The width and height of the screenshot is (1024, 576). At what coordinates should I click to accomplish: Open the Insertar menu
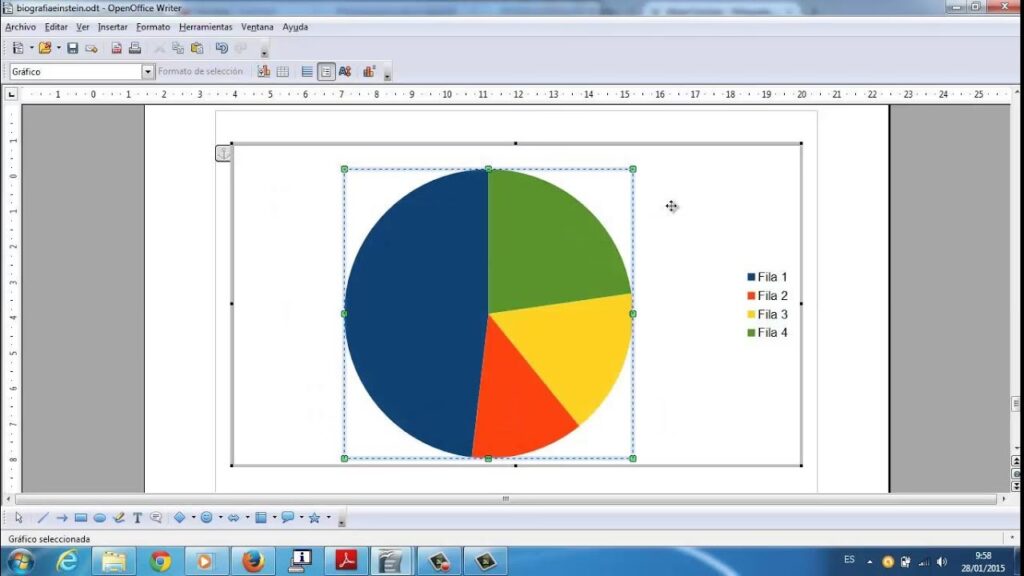(x=112, y=27)
